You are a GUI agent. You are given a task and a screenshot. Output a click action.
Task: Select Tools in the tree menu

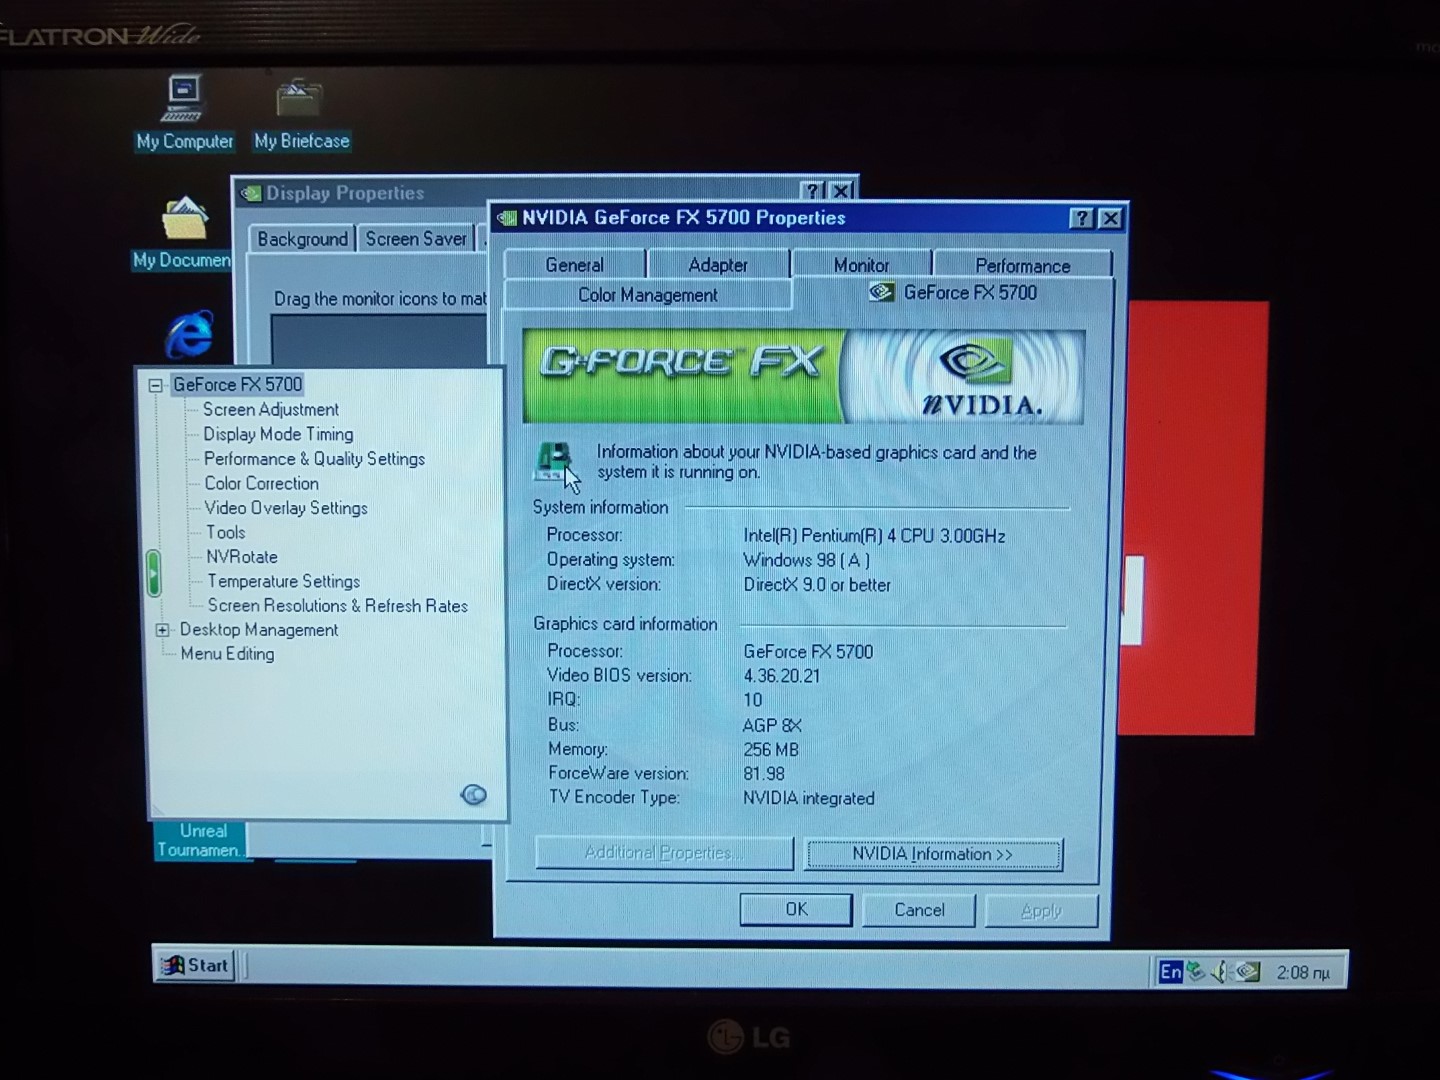[x=225, y=533]
